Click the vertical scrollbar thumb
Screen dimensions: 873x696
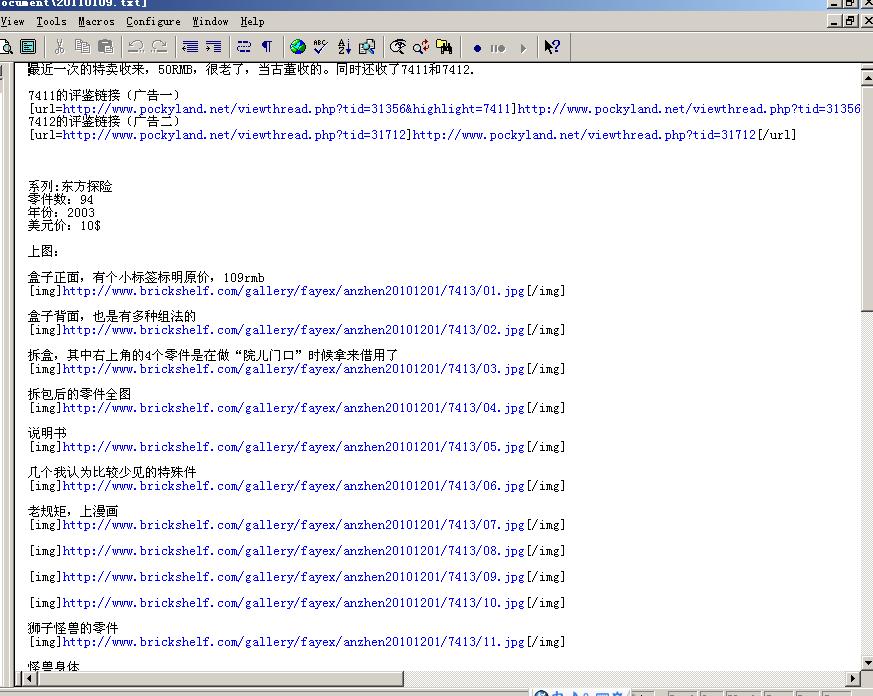pos(867,198)
